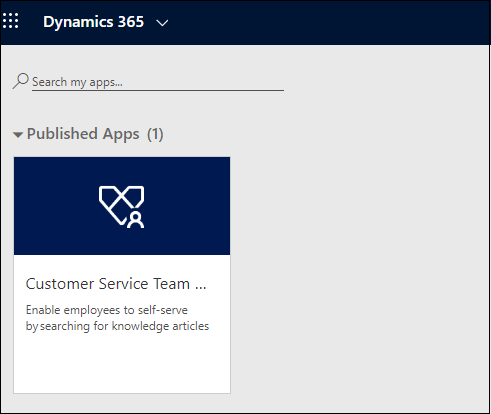Click the Customer Service Team app title
The image size is (491, 414).
pyautogui.click(x=116, y=284)
